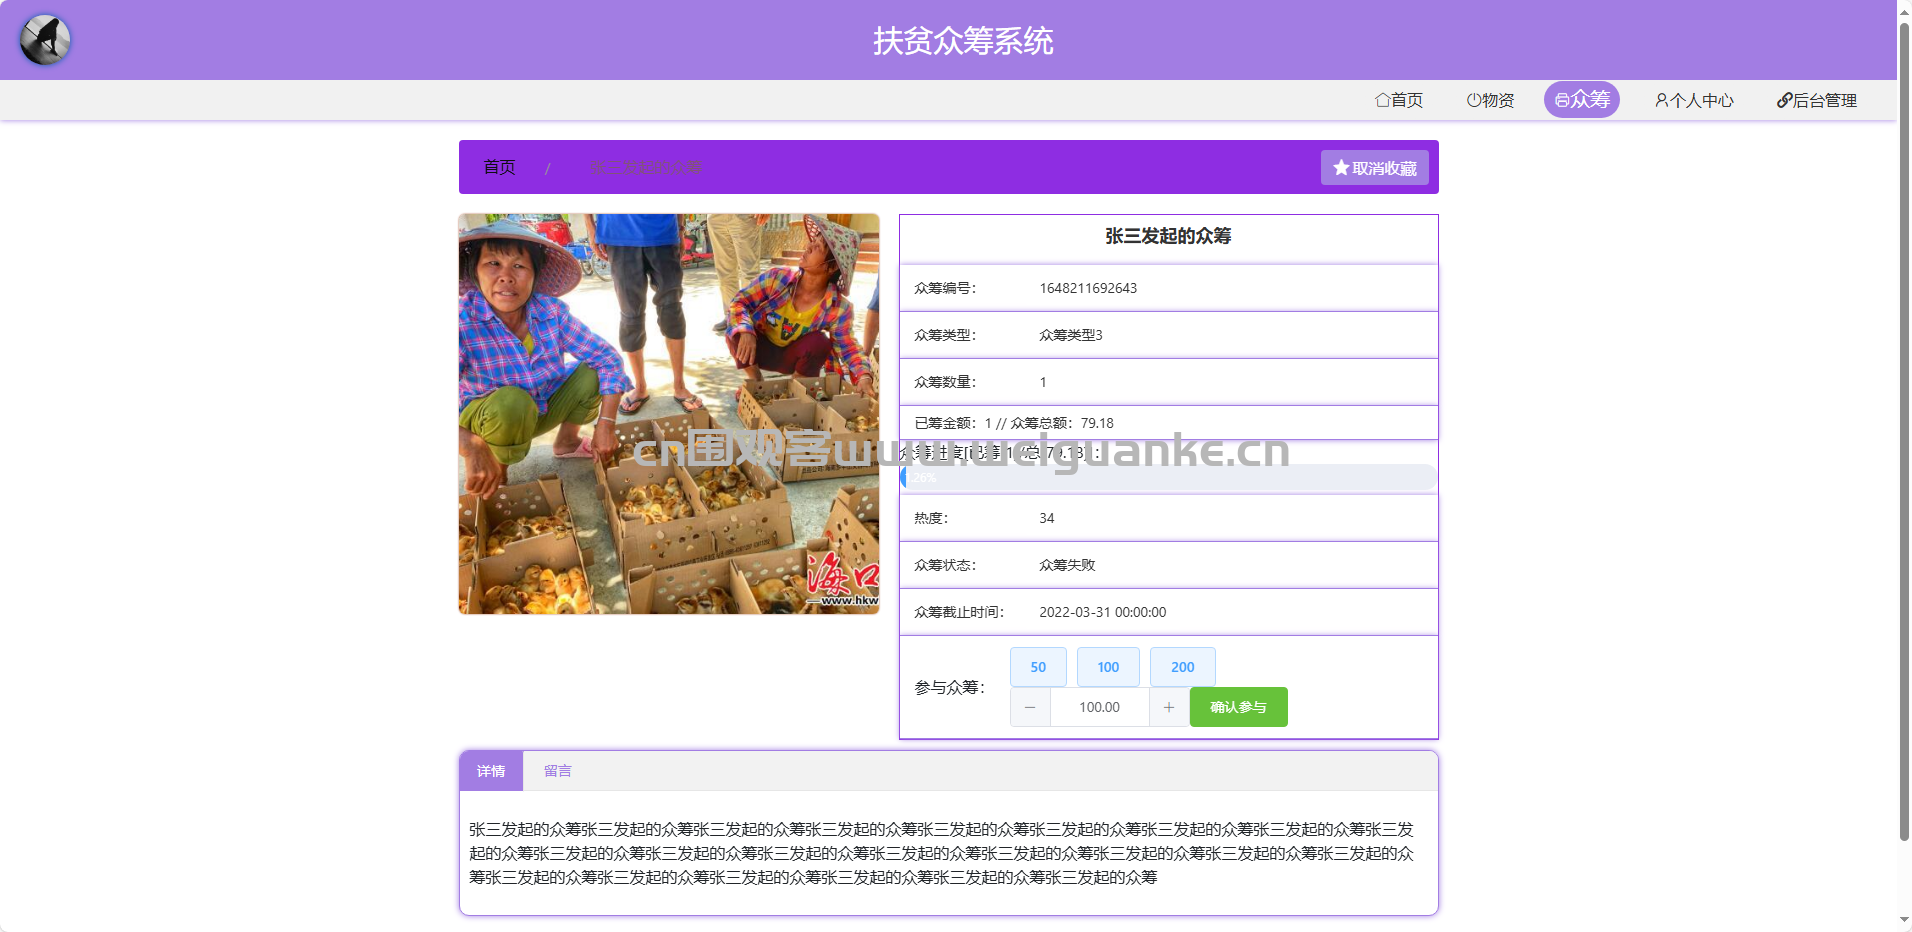Go to 个人中心
Screen dimensions: 1912x932
pyautogui.click(x=1694, y=100)
